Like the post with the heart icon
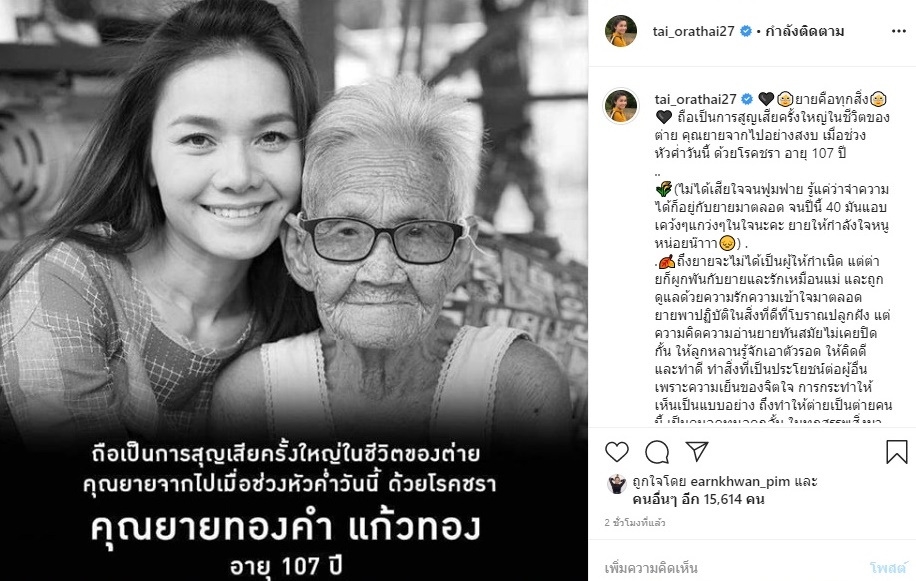Screen dimensions: 916x581 [616, 451]
